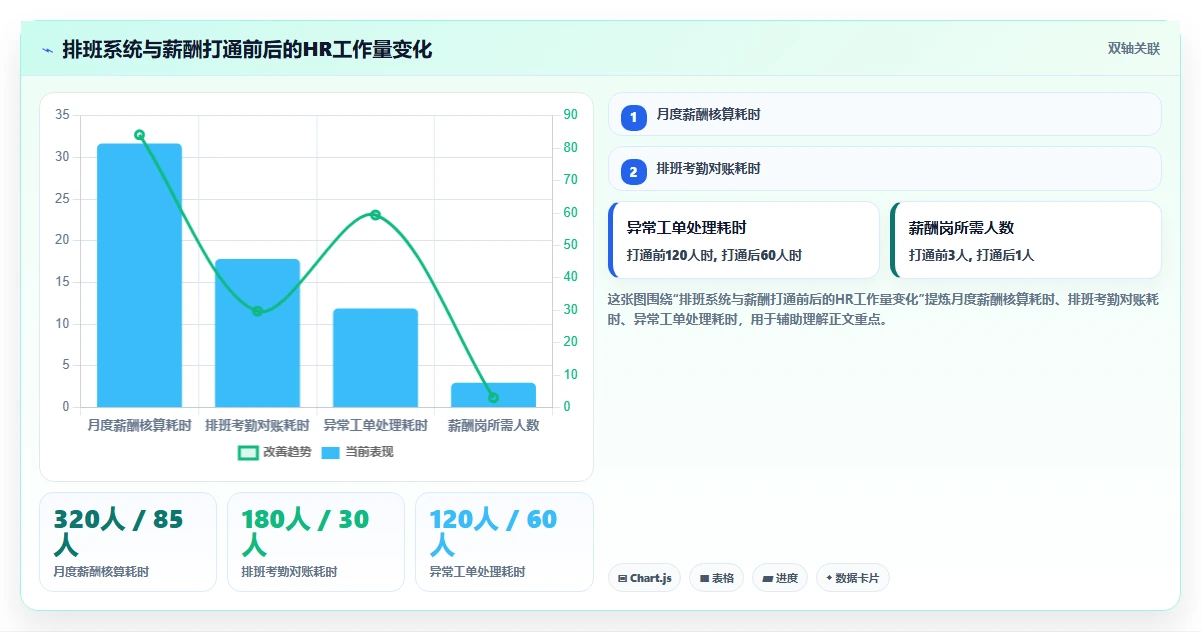Click the 薪酬岗所需人数 bar in the chart
The width and height of the screenshot is (1201, 632).
[x=493, y=395]
